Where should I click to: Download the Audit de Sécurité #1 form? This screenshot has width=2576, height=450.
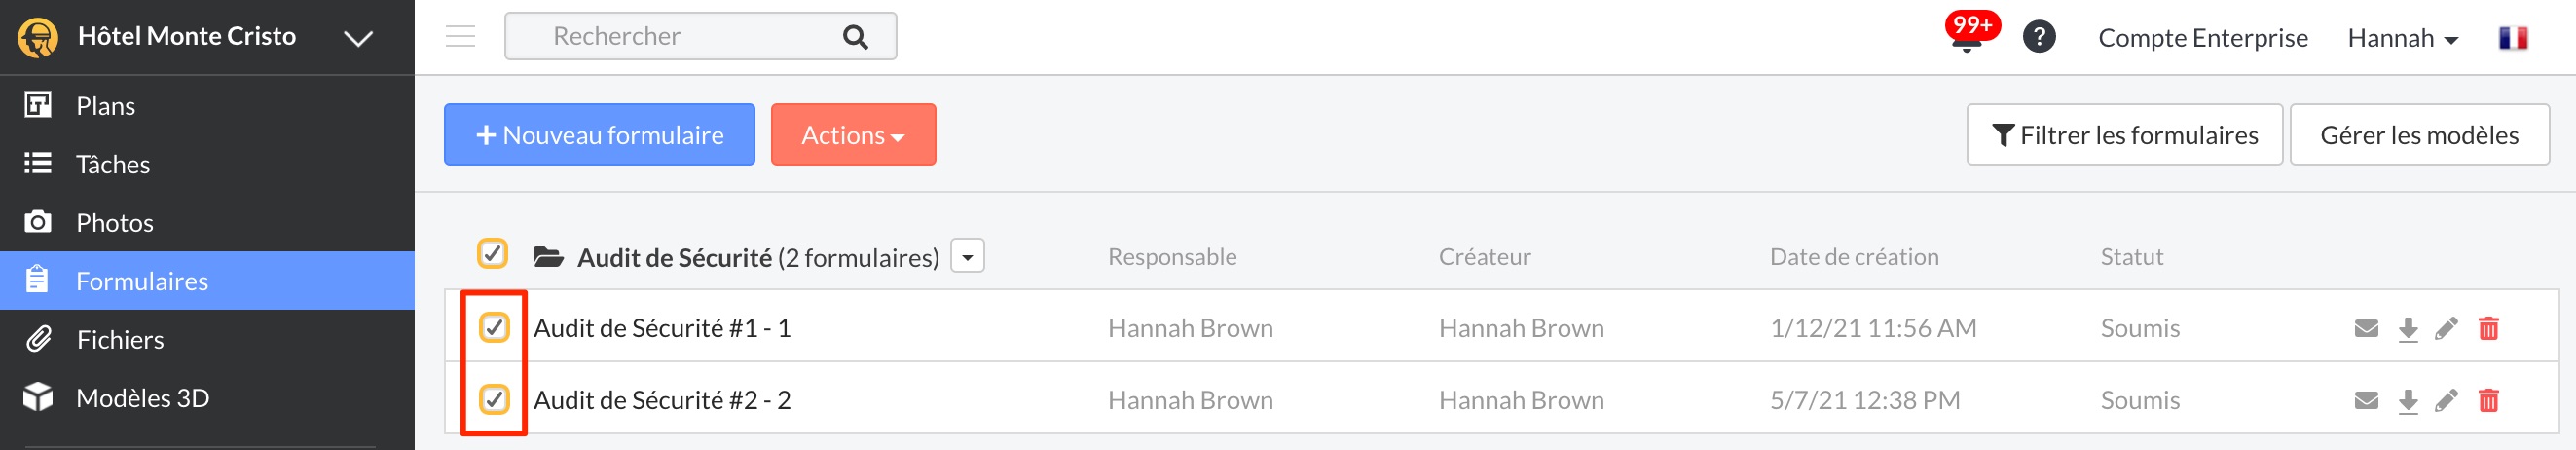point(2408,329)
